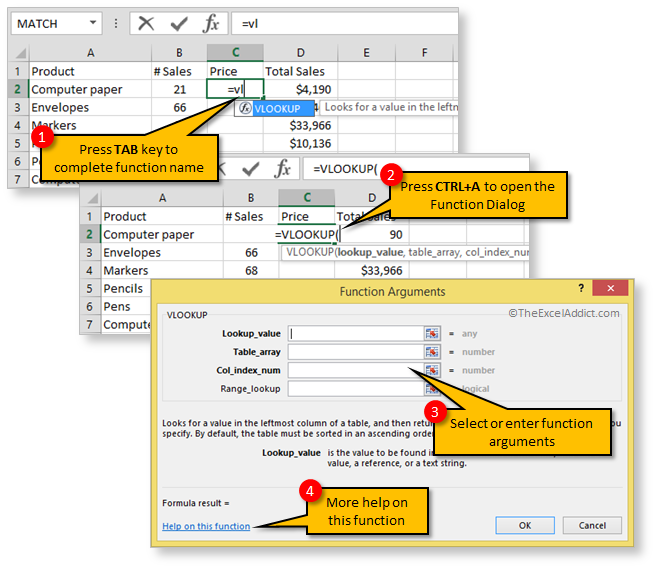Collapse dialog via Lookup_value range selector icon
The height and width of the screenshot is (568, 655).
coord(432,334)
